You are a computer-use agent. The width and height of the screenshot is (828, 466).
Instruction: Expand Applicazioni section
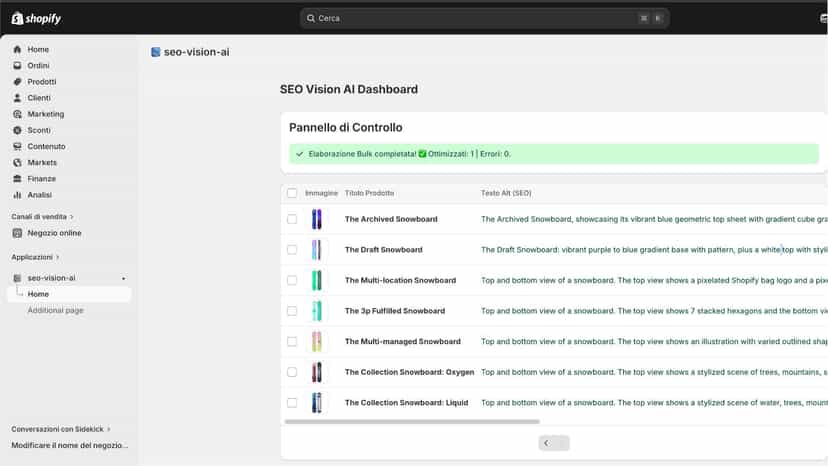point(35,257)
